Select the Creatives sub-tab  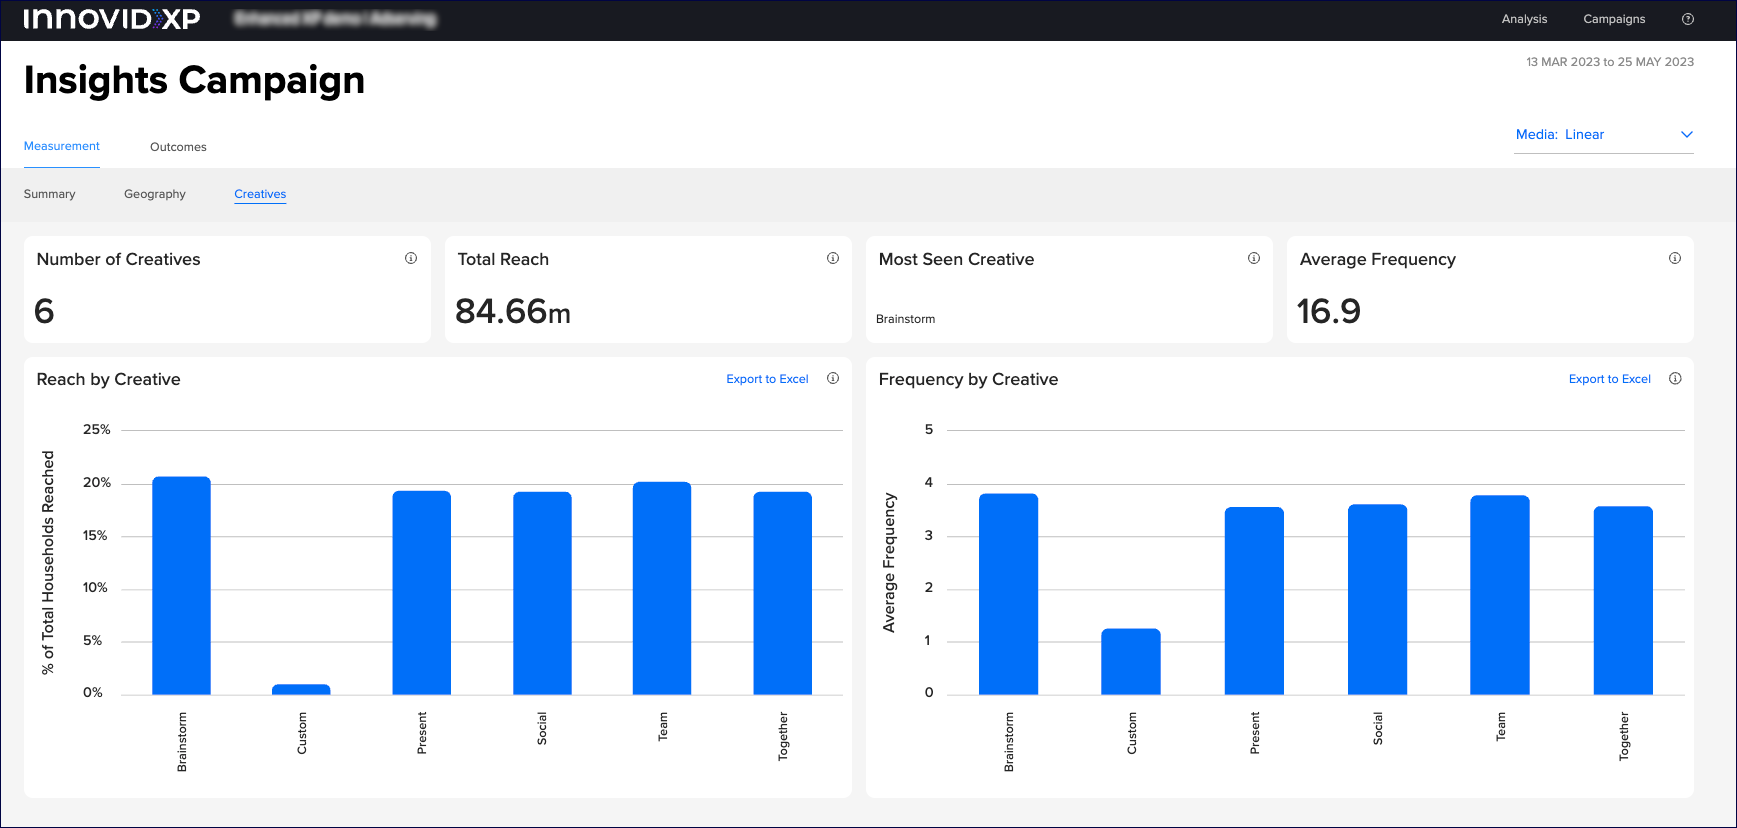pos(260,194)
